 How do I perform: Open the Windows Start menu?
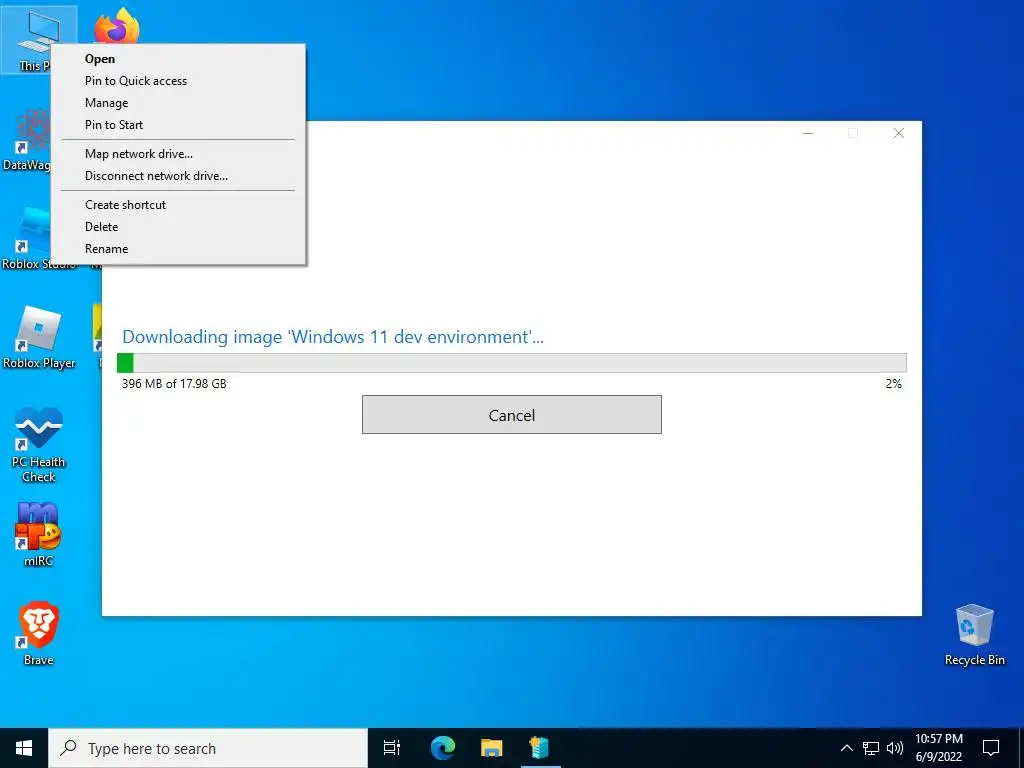[x=24, y=748]
